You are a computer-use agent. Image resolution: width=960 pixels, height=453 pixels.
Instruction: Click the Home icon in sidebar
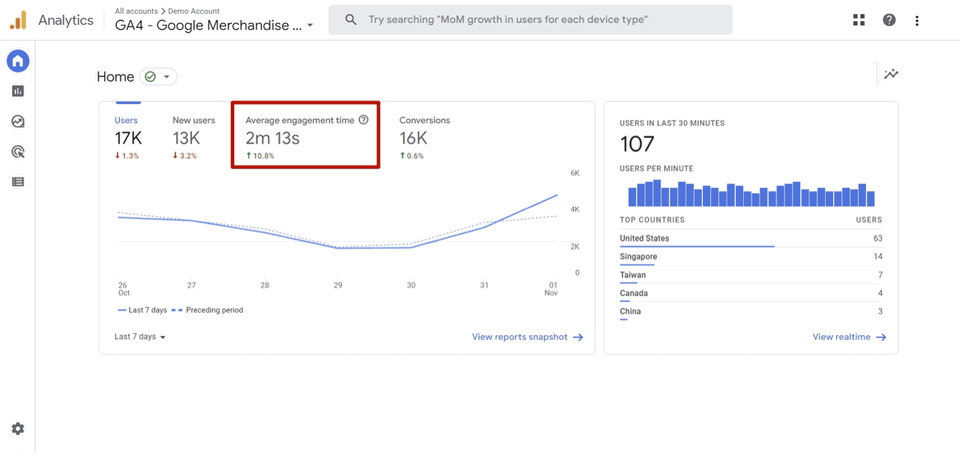tap(17, 62)
